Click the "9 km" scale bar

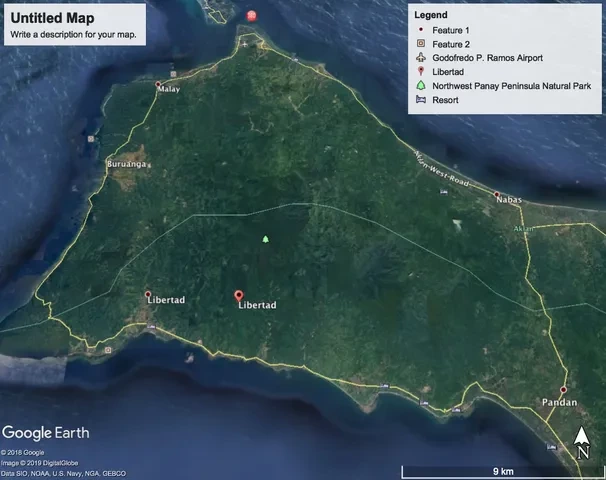point(503,471)
